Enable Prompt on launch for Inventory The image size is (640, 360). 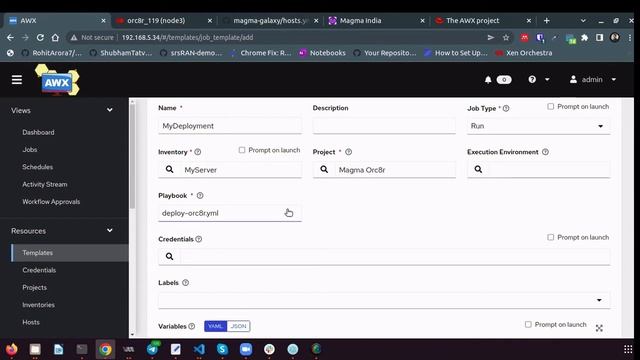tap(242, 150)
